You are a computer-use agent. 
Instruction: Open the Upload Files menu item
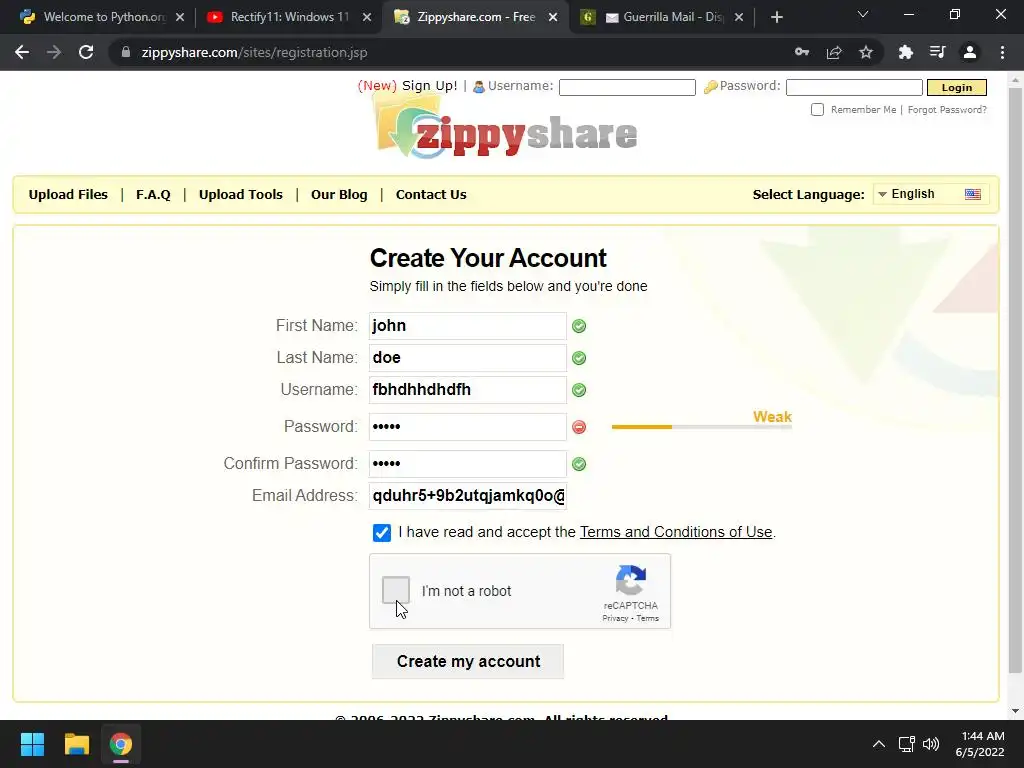coord(68,195)
